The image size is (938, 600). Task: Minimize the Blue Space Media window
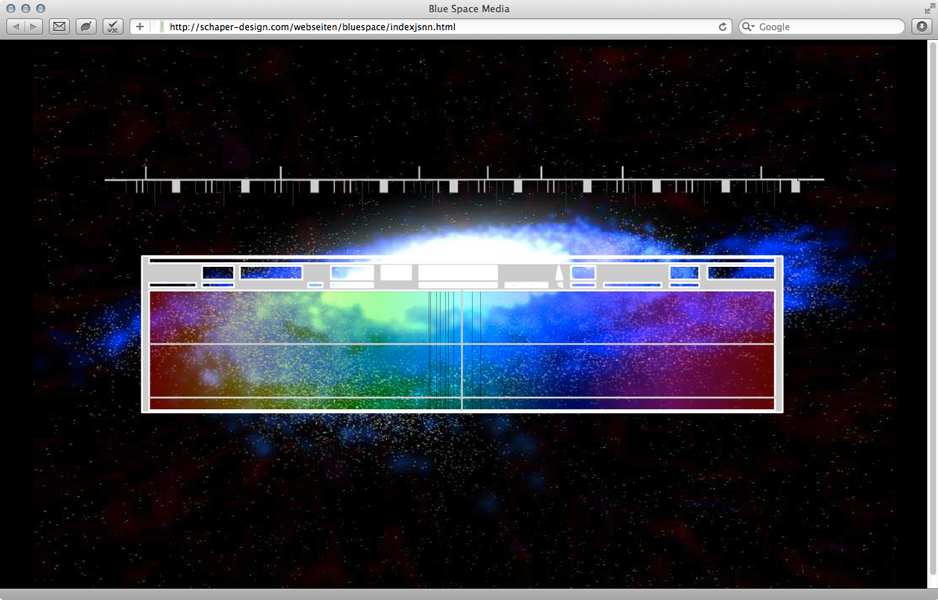pyautogui.click(x=25, y=8)
